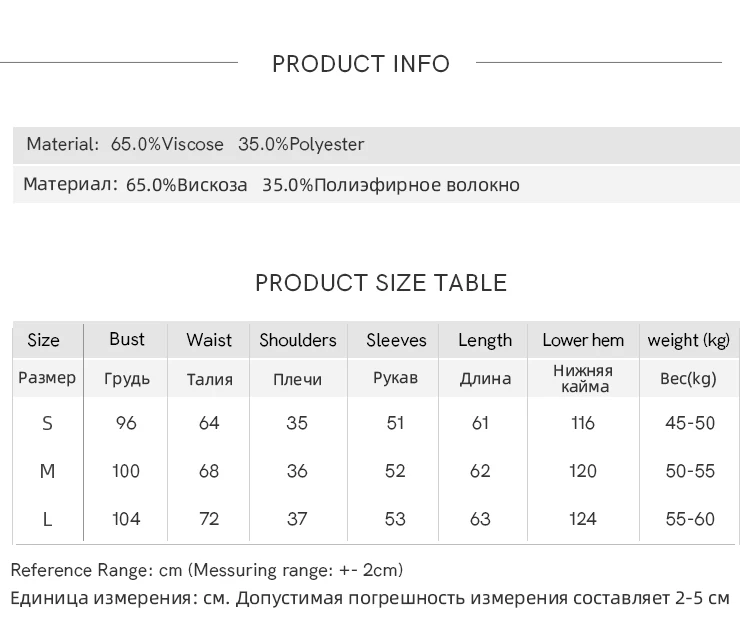Click the weight (kg) column header
The height and width of the screenshot is (635, 750).
coord(689,340)
